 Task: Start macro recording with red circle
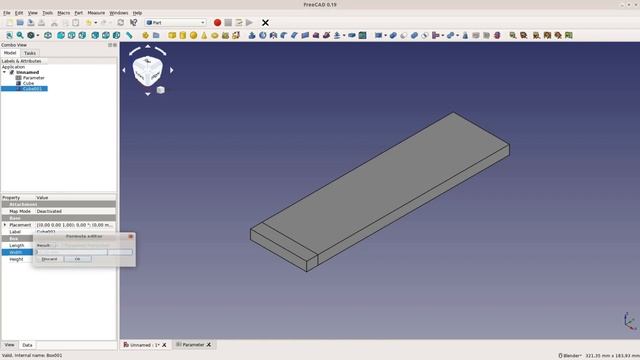[x=218, y=23]
